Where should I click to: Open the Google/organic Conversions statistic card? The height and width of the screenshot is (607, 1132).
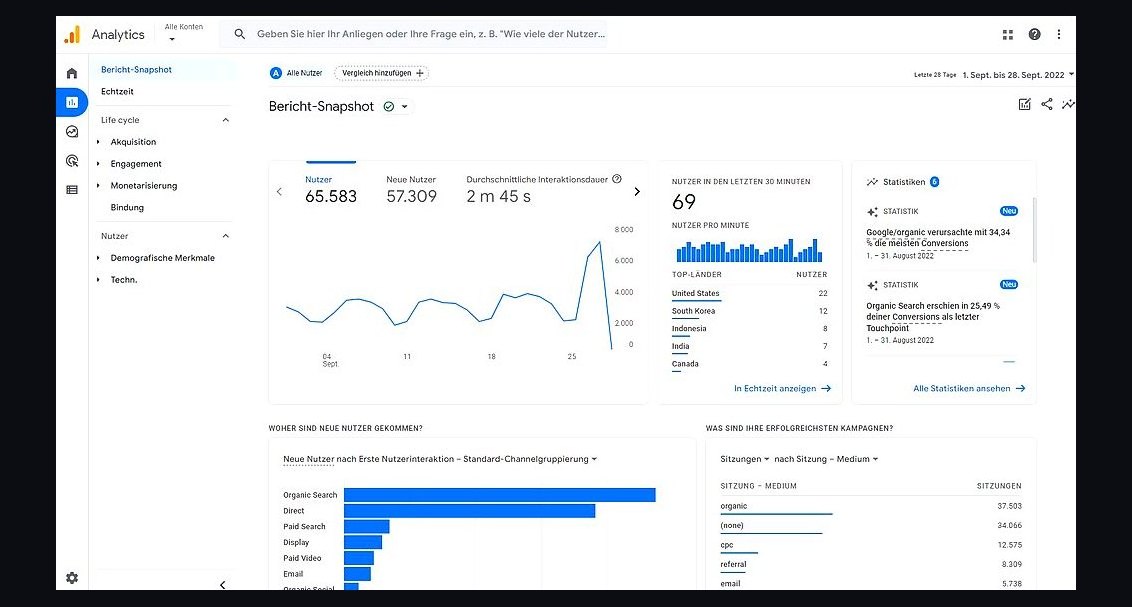coord(942,233)
